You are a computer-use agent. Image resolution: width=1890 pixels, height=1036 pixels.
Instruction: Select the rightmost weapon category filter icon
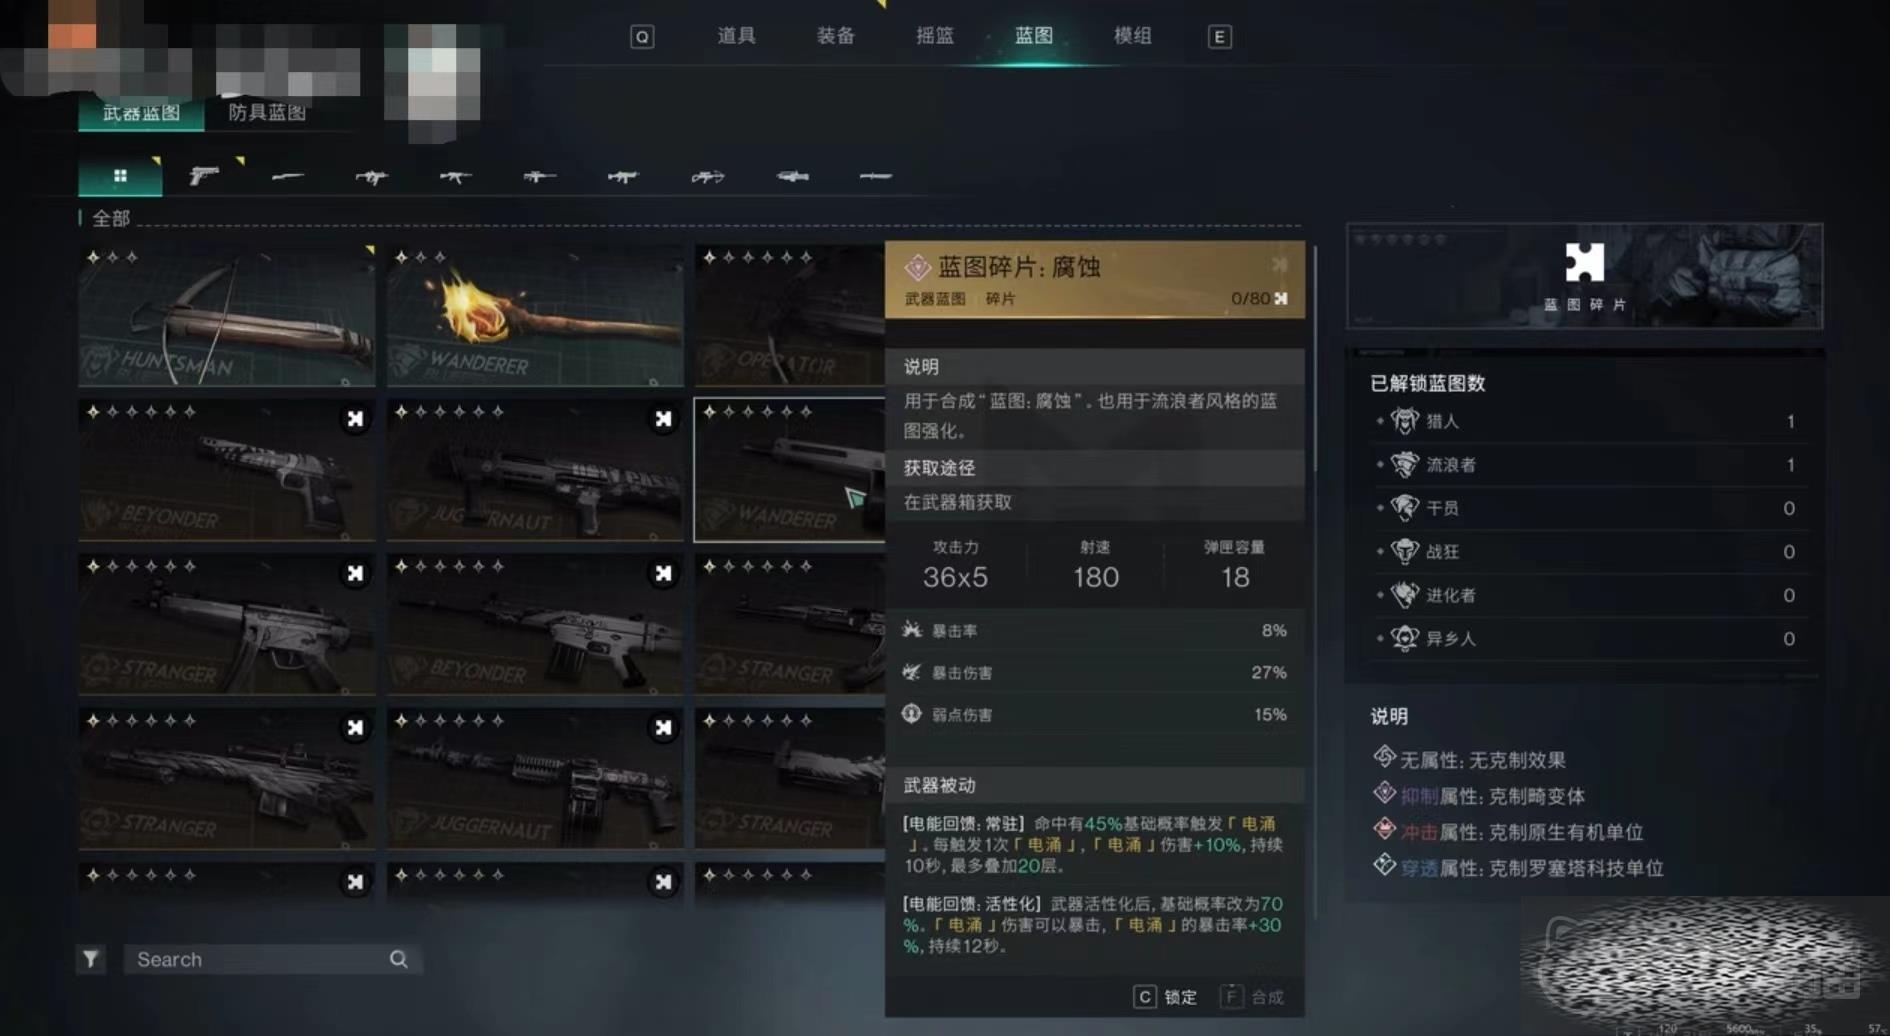875,176
